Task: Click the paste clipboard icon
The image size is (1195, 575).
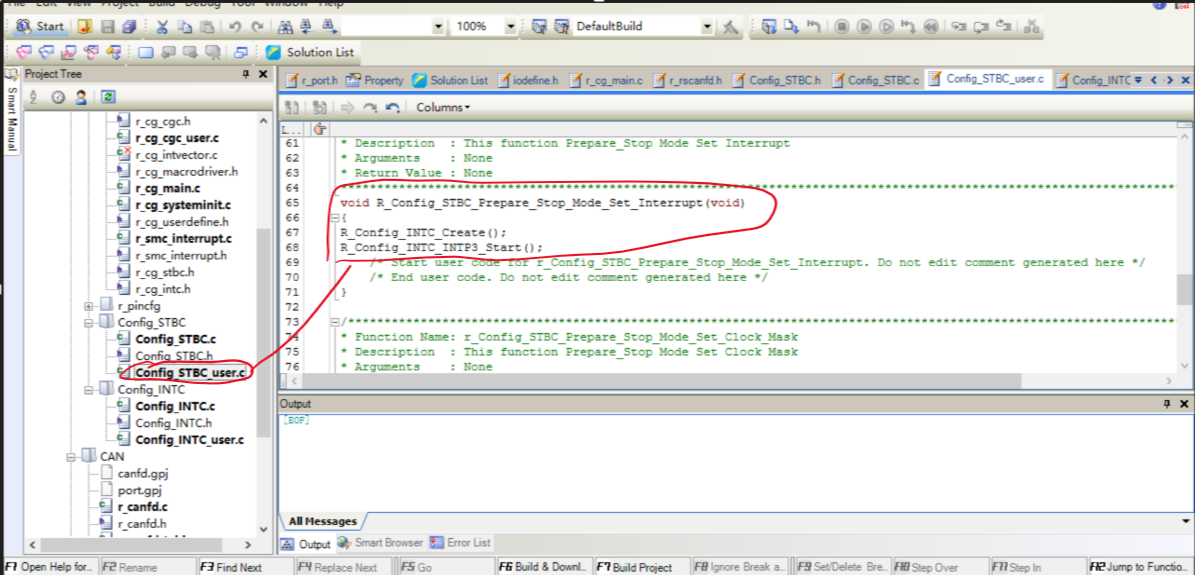Action: click(207, 26)
